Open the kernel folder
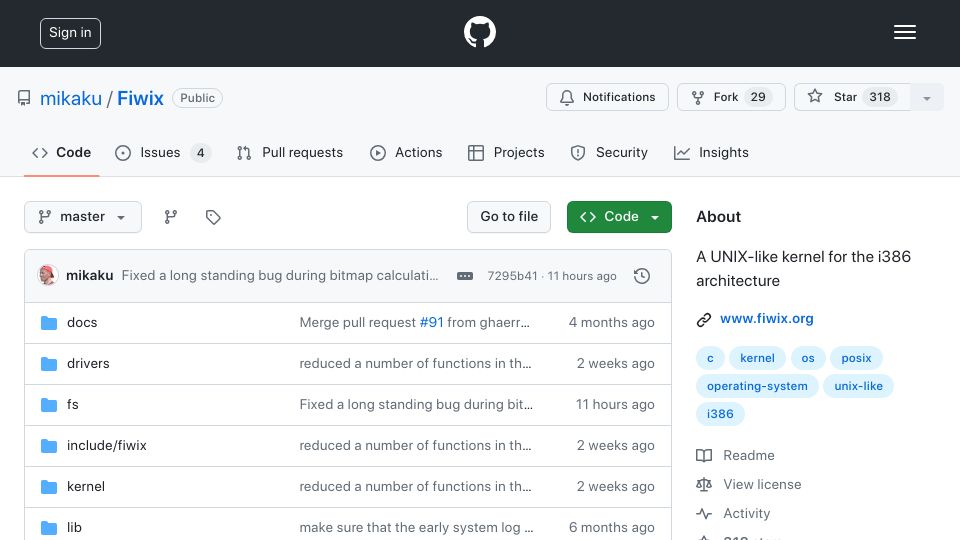 (x=86, y=487)
